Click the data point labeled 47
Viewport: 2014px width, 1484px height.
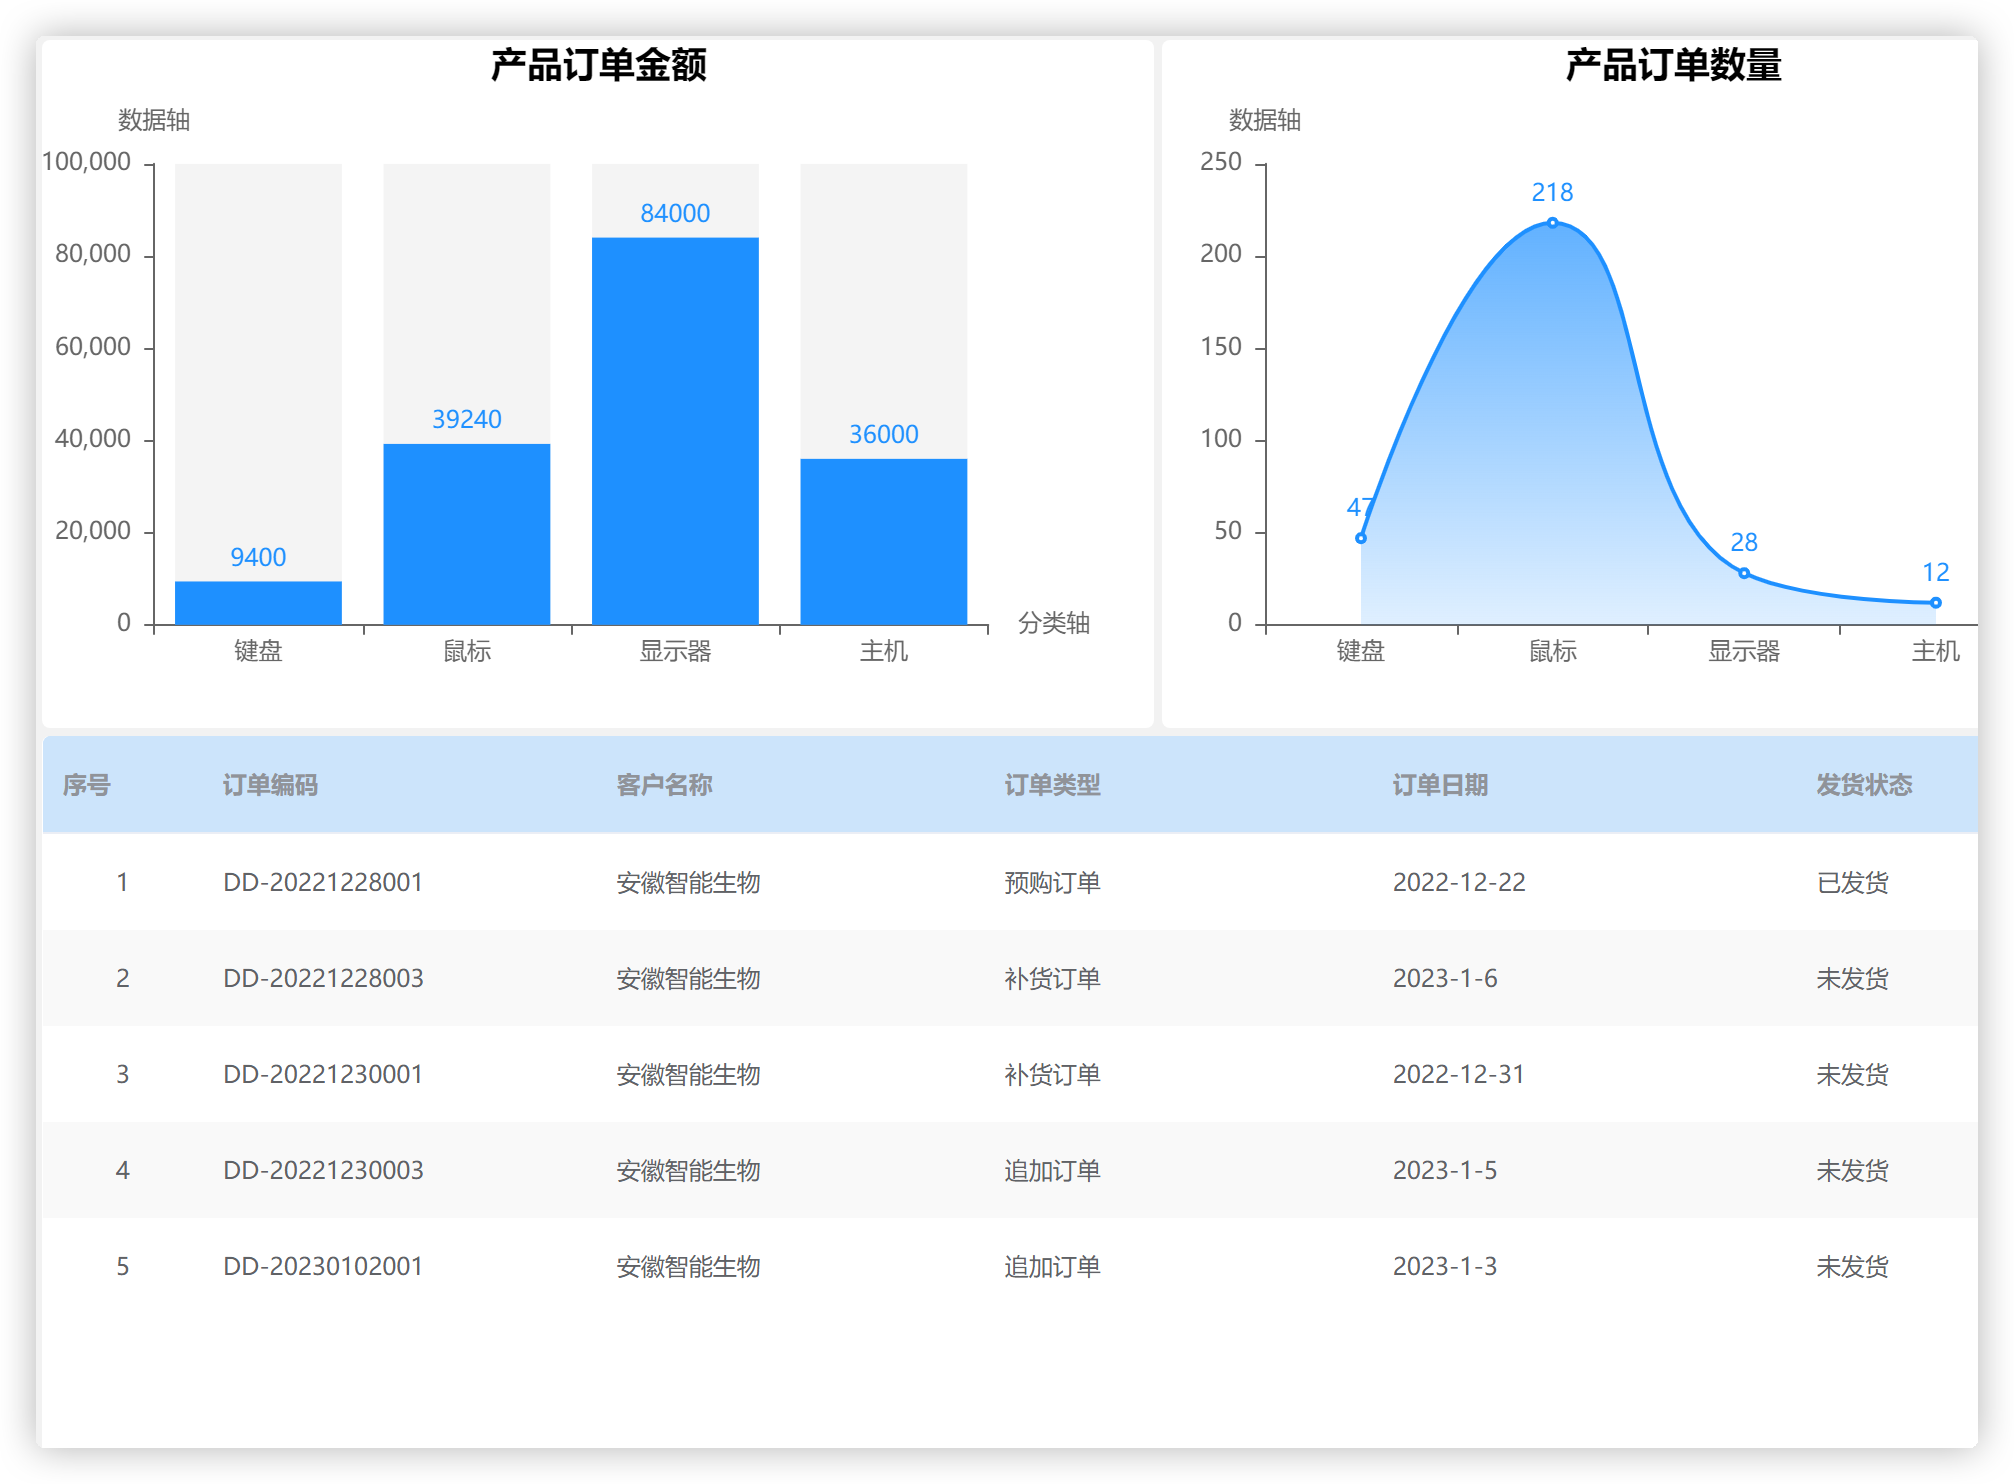[1361, 538]
